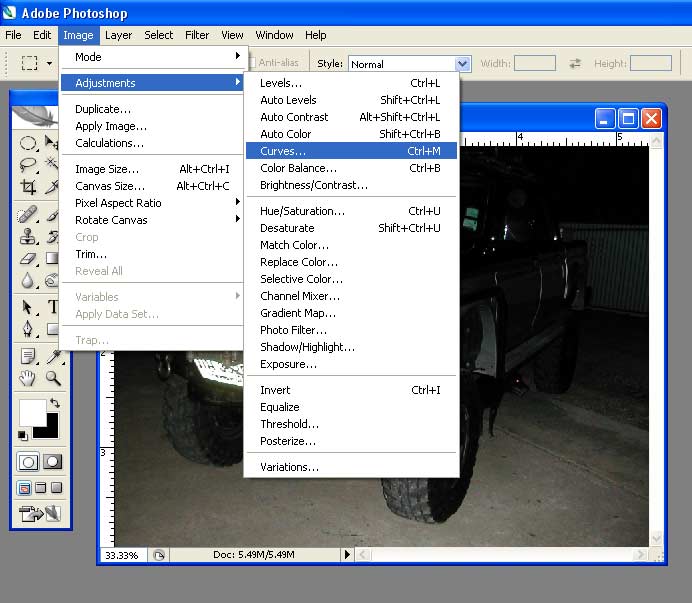692x603 pixels.
Task: Select the Pen tool
Action: 29,329
